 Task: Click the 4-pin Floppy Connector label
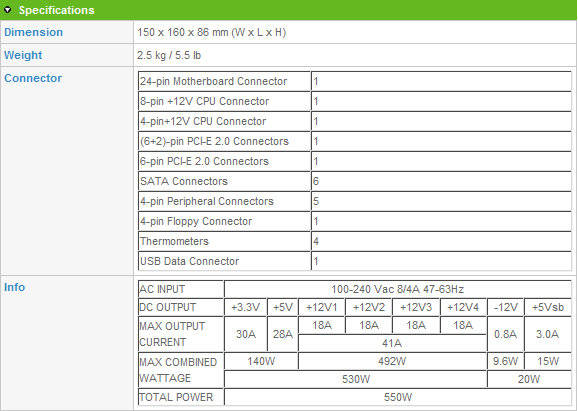click(196, 221)
